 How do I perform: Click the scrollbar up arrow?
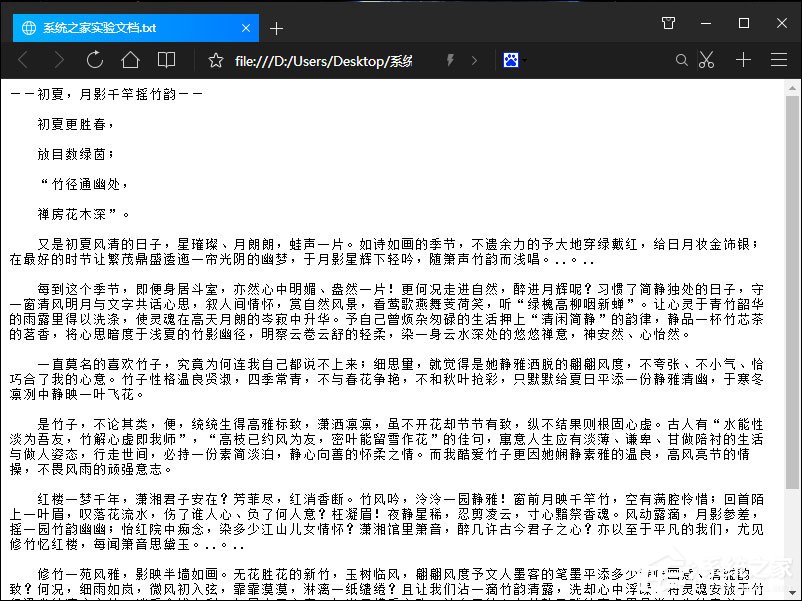(792, 88)
